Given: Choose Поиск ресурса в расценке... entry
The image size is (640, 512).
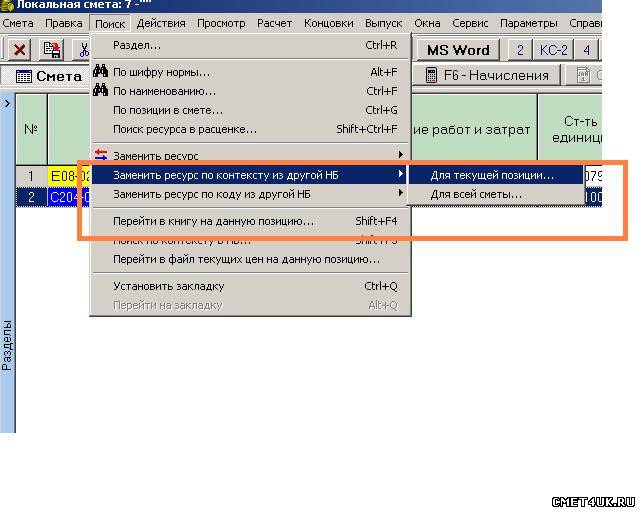Looking at the screenshot, I should pos(250,129).
